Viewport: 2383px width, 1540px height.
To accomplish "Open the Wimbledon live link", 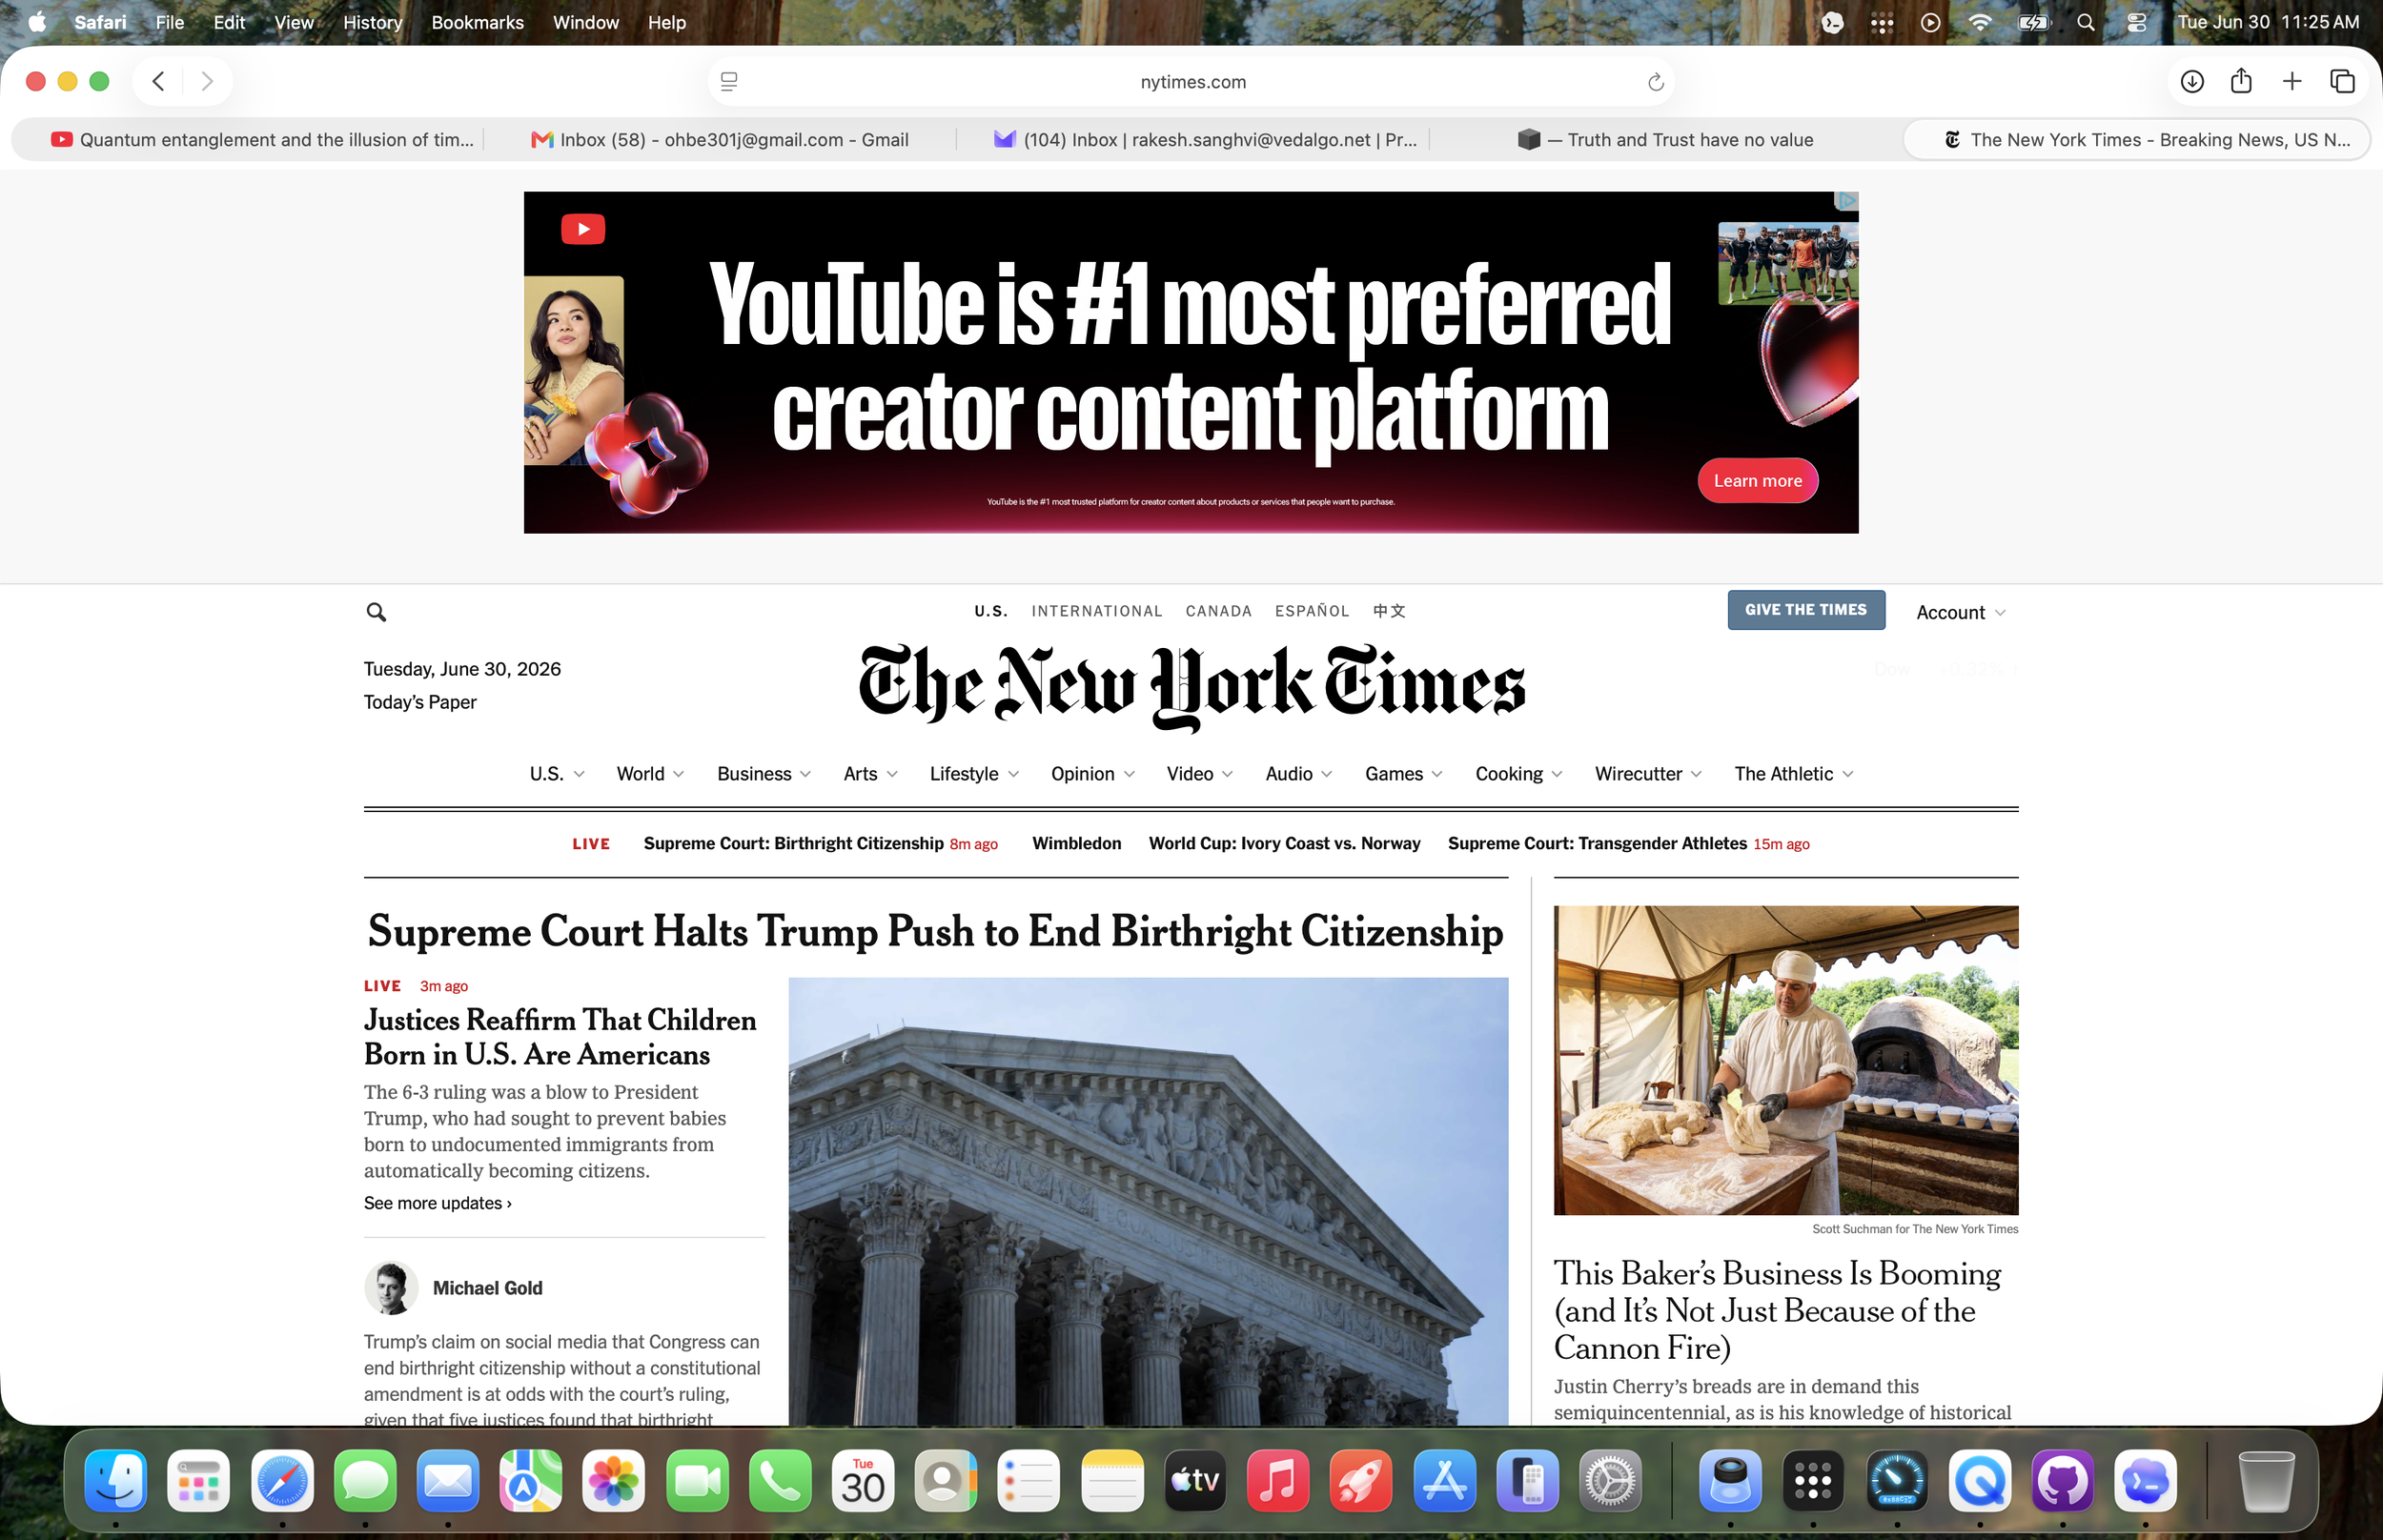I will coord(1076,844).
